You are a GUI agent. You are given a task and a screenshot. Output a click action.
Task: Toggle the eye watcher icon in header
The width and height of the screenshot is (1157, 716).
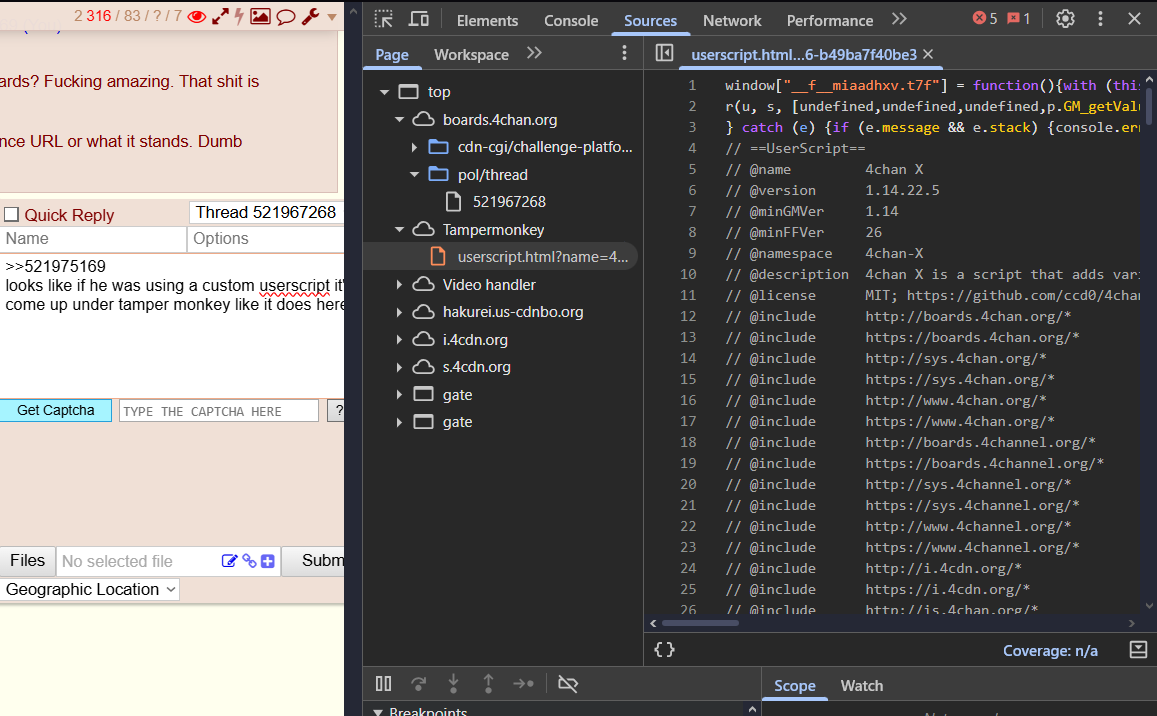197,16
